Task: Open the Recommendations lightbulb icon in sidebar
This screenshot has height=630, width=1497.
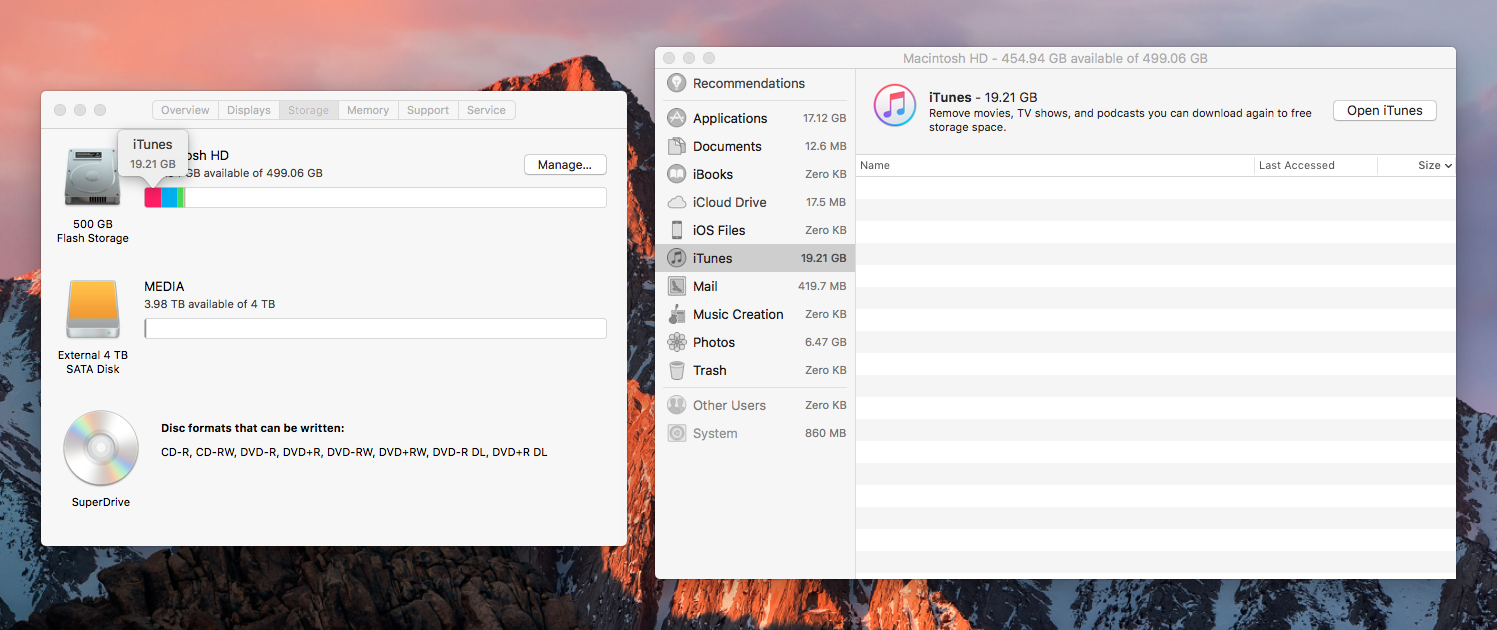Action: [x=677, y=83]
